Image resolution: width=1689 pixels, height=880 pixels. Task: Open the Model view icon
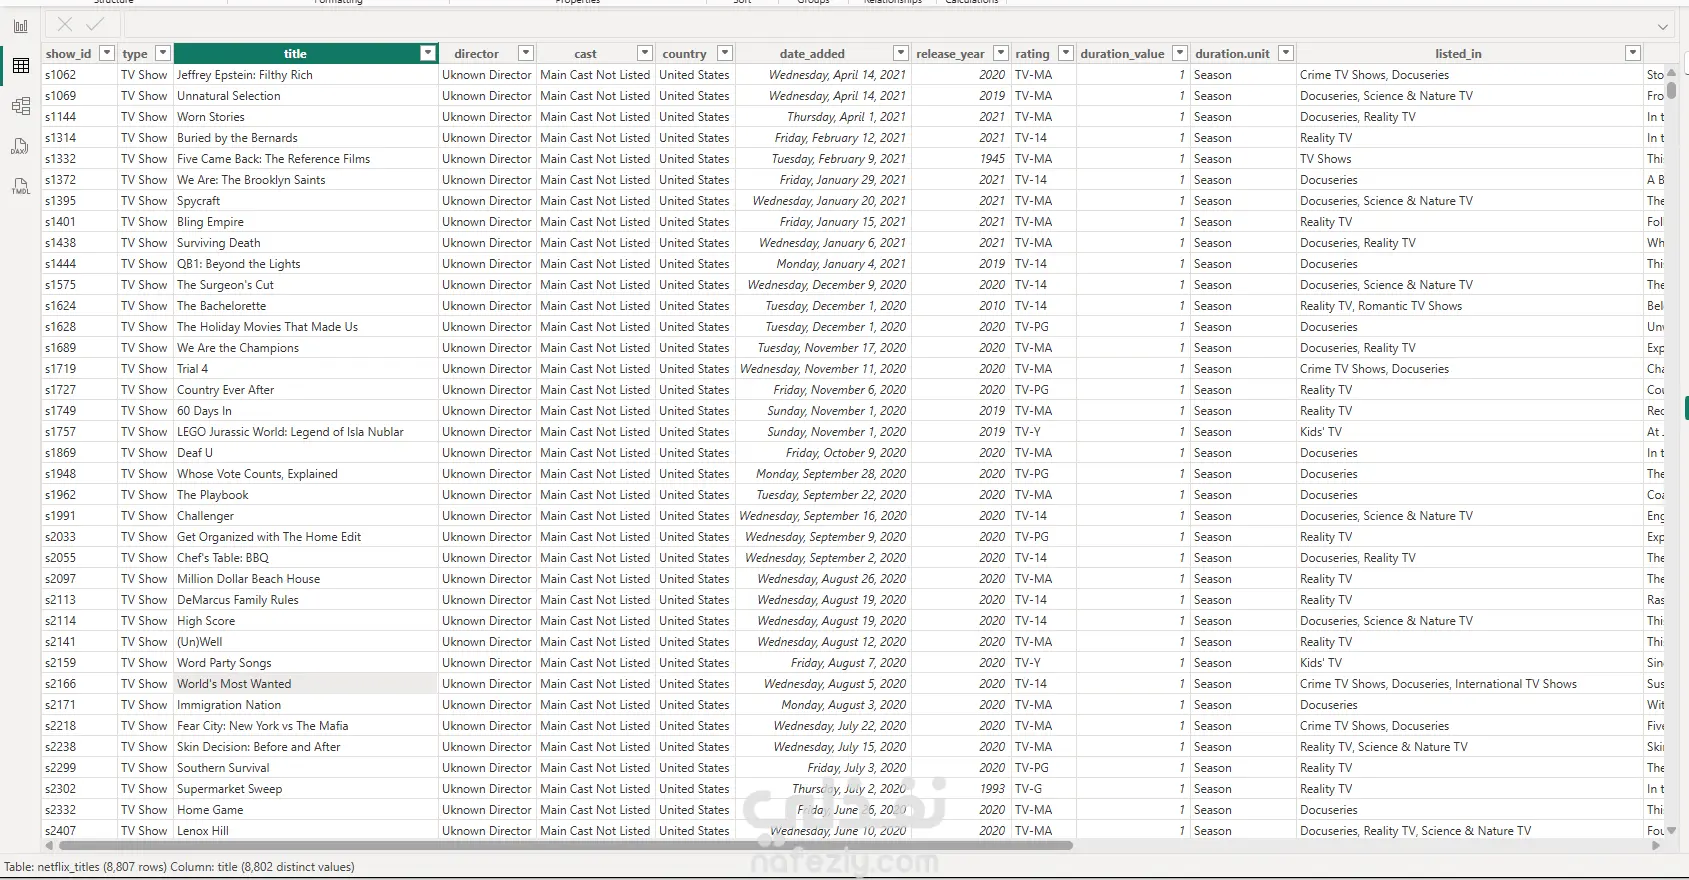click(x=20, y=106)
